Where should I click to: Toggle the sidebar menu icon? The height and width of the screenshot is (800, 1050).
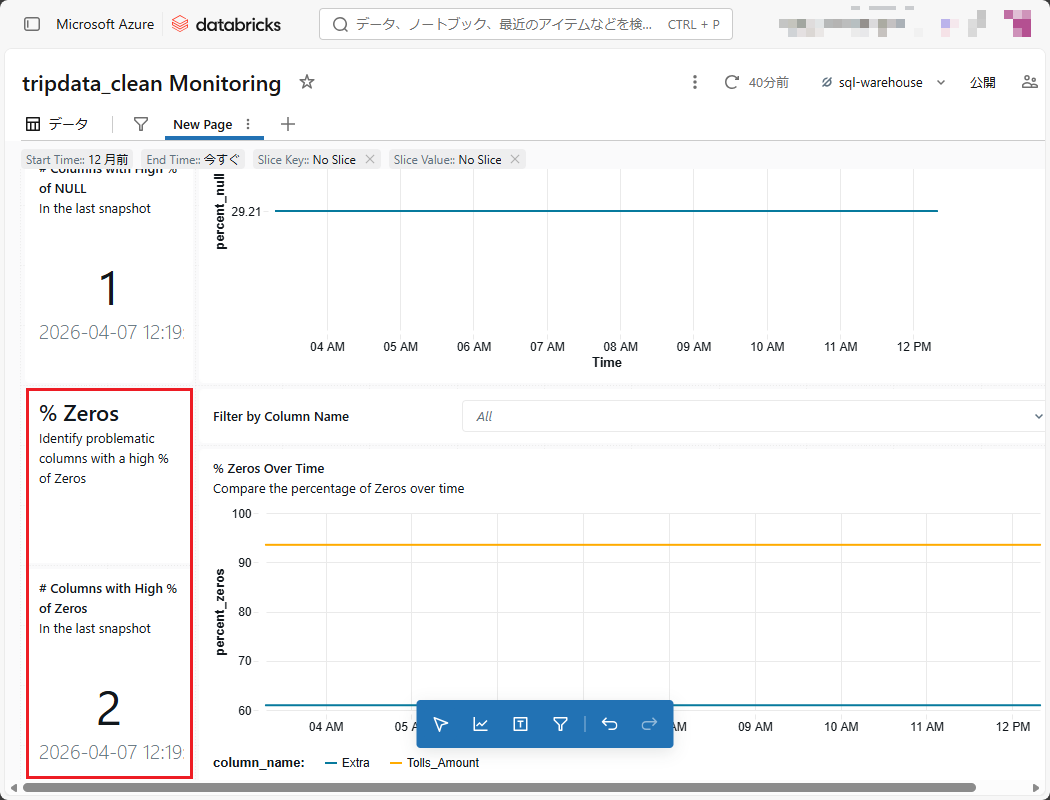coord(32,24)
